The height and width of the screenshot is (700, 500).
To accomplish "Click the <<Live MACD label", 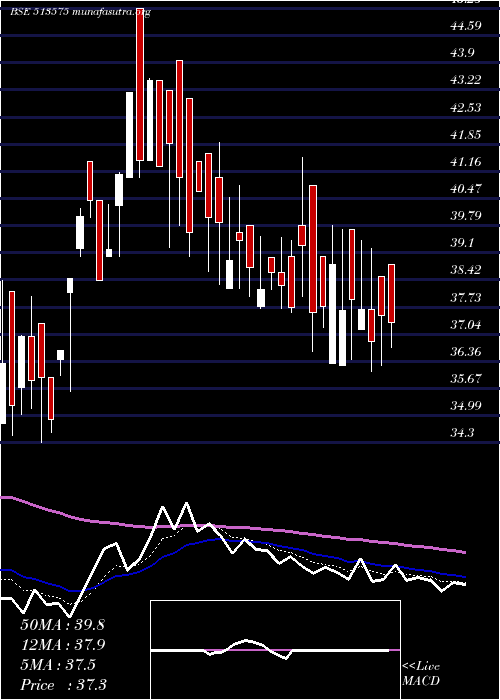I will click(421, 674).
